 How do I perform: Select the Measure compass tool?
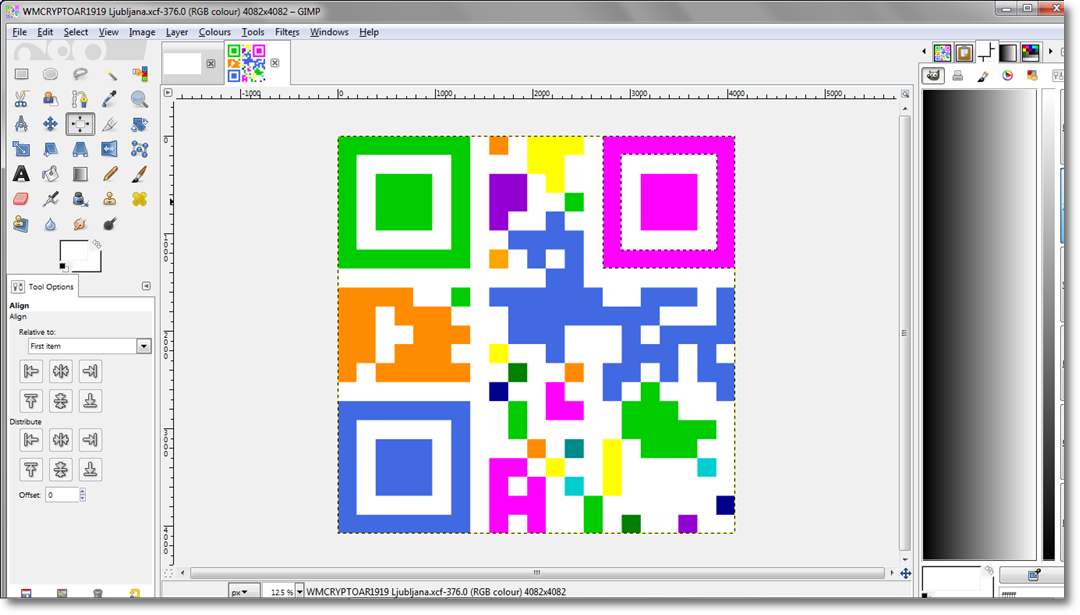(x=21, y=124)
